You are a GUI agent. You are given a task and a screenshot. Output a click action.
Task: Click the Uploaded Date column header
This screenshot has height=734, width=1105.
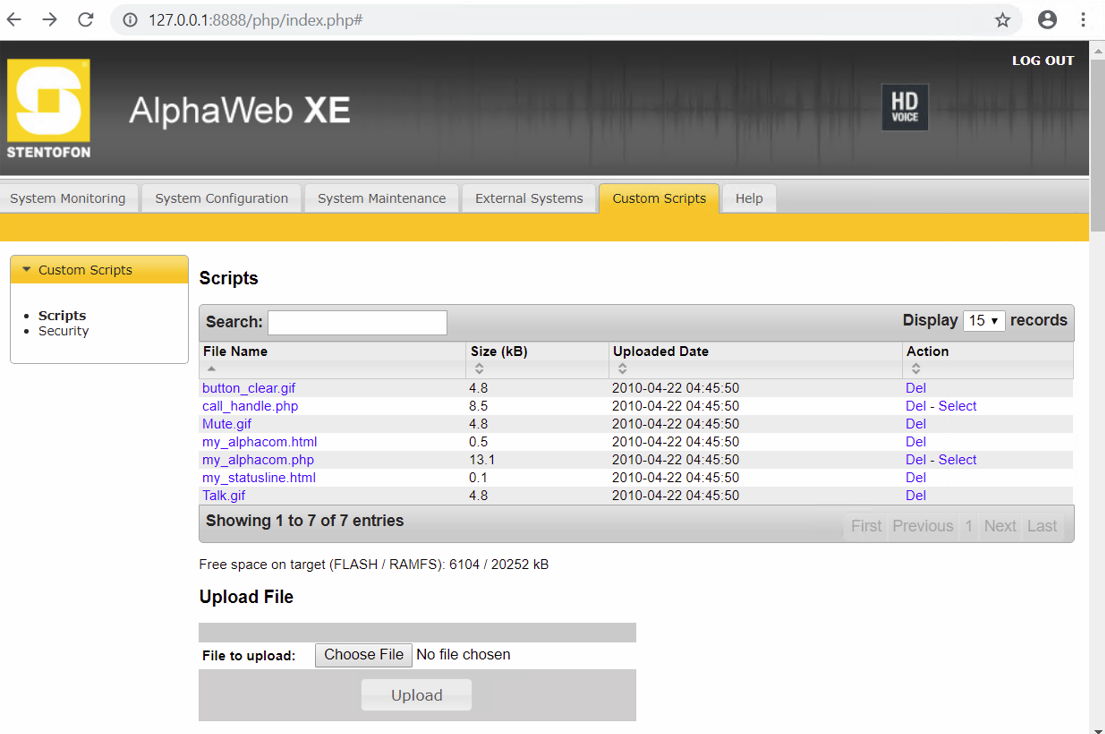[660, 352]
